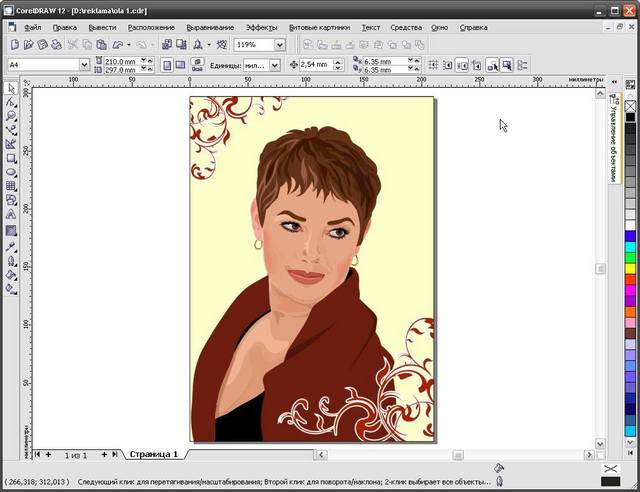Select the Zoom tool in toolbox
This screenshot has width=640, height=492.
point(11,116)
